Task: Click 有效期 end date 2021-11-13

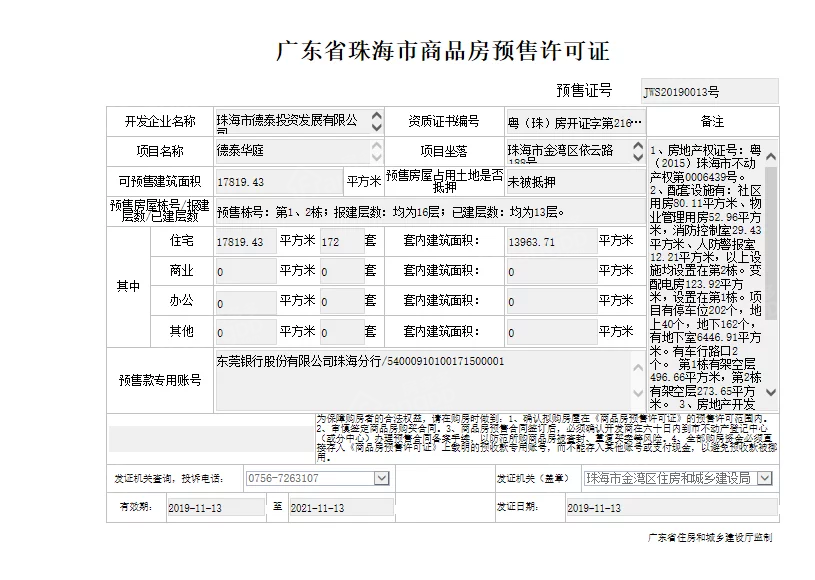Action: click(341, 508)
